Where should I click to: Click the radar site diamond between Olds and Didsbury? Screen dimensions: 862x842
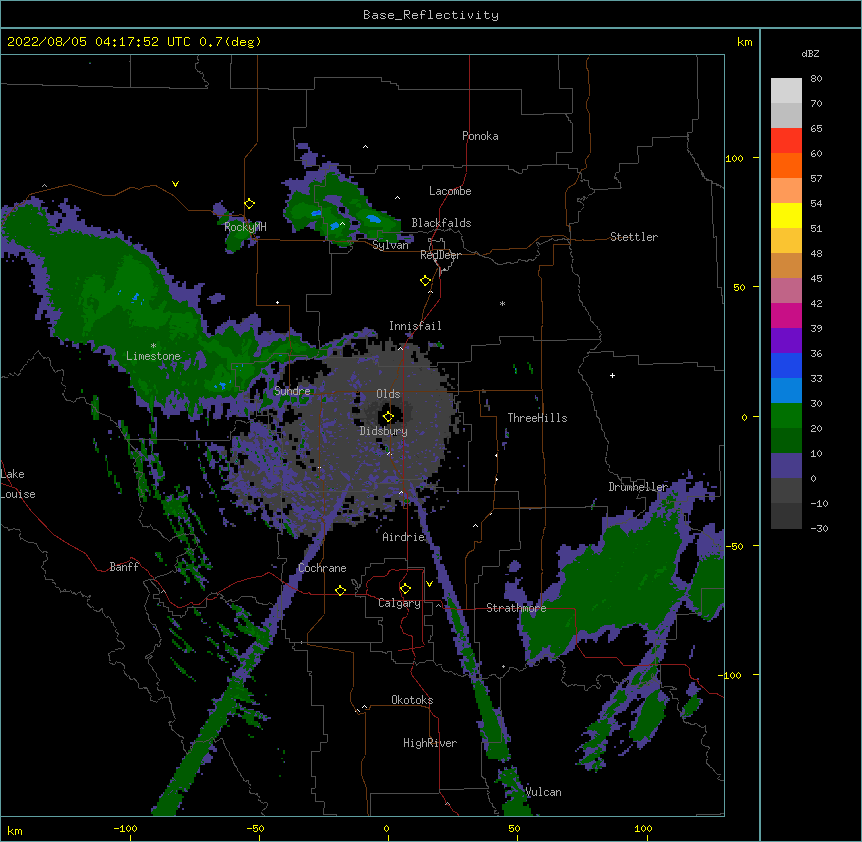[388, 417]
